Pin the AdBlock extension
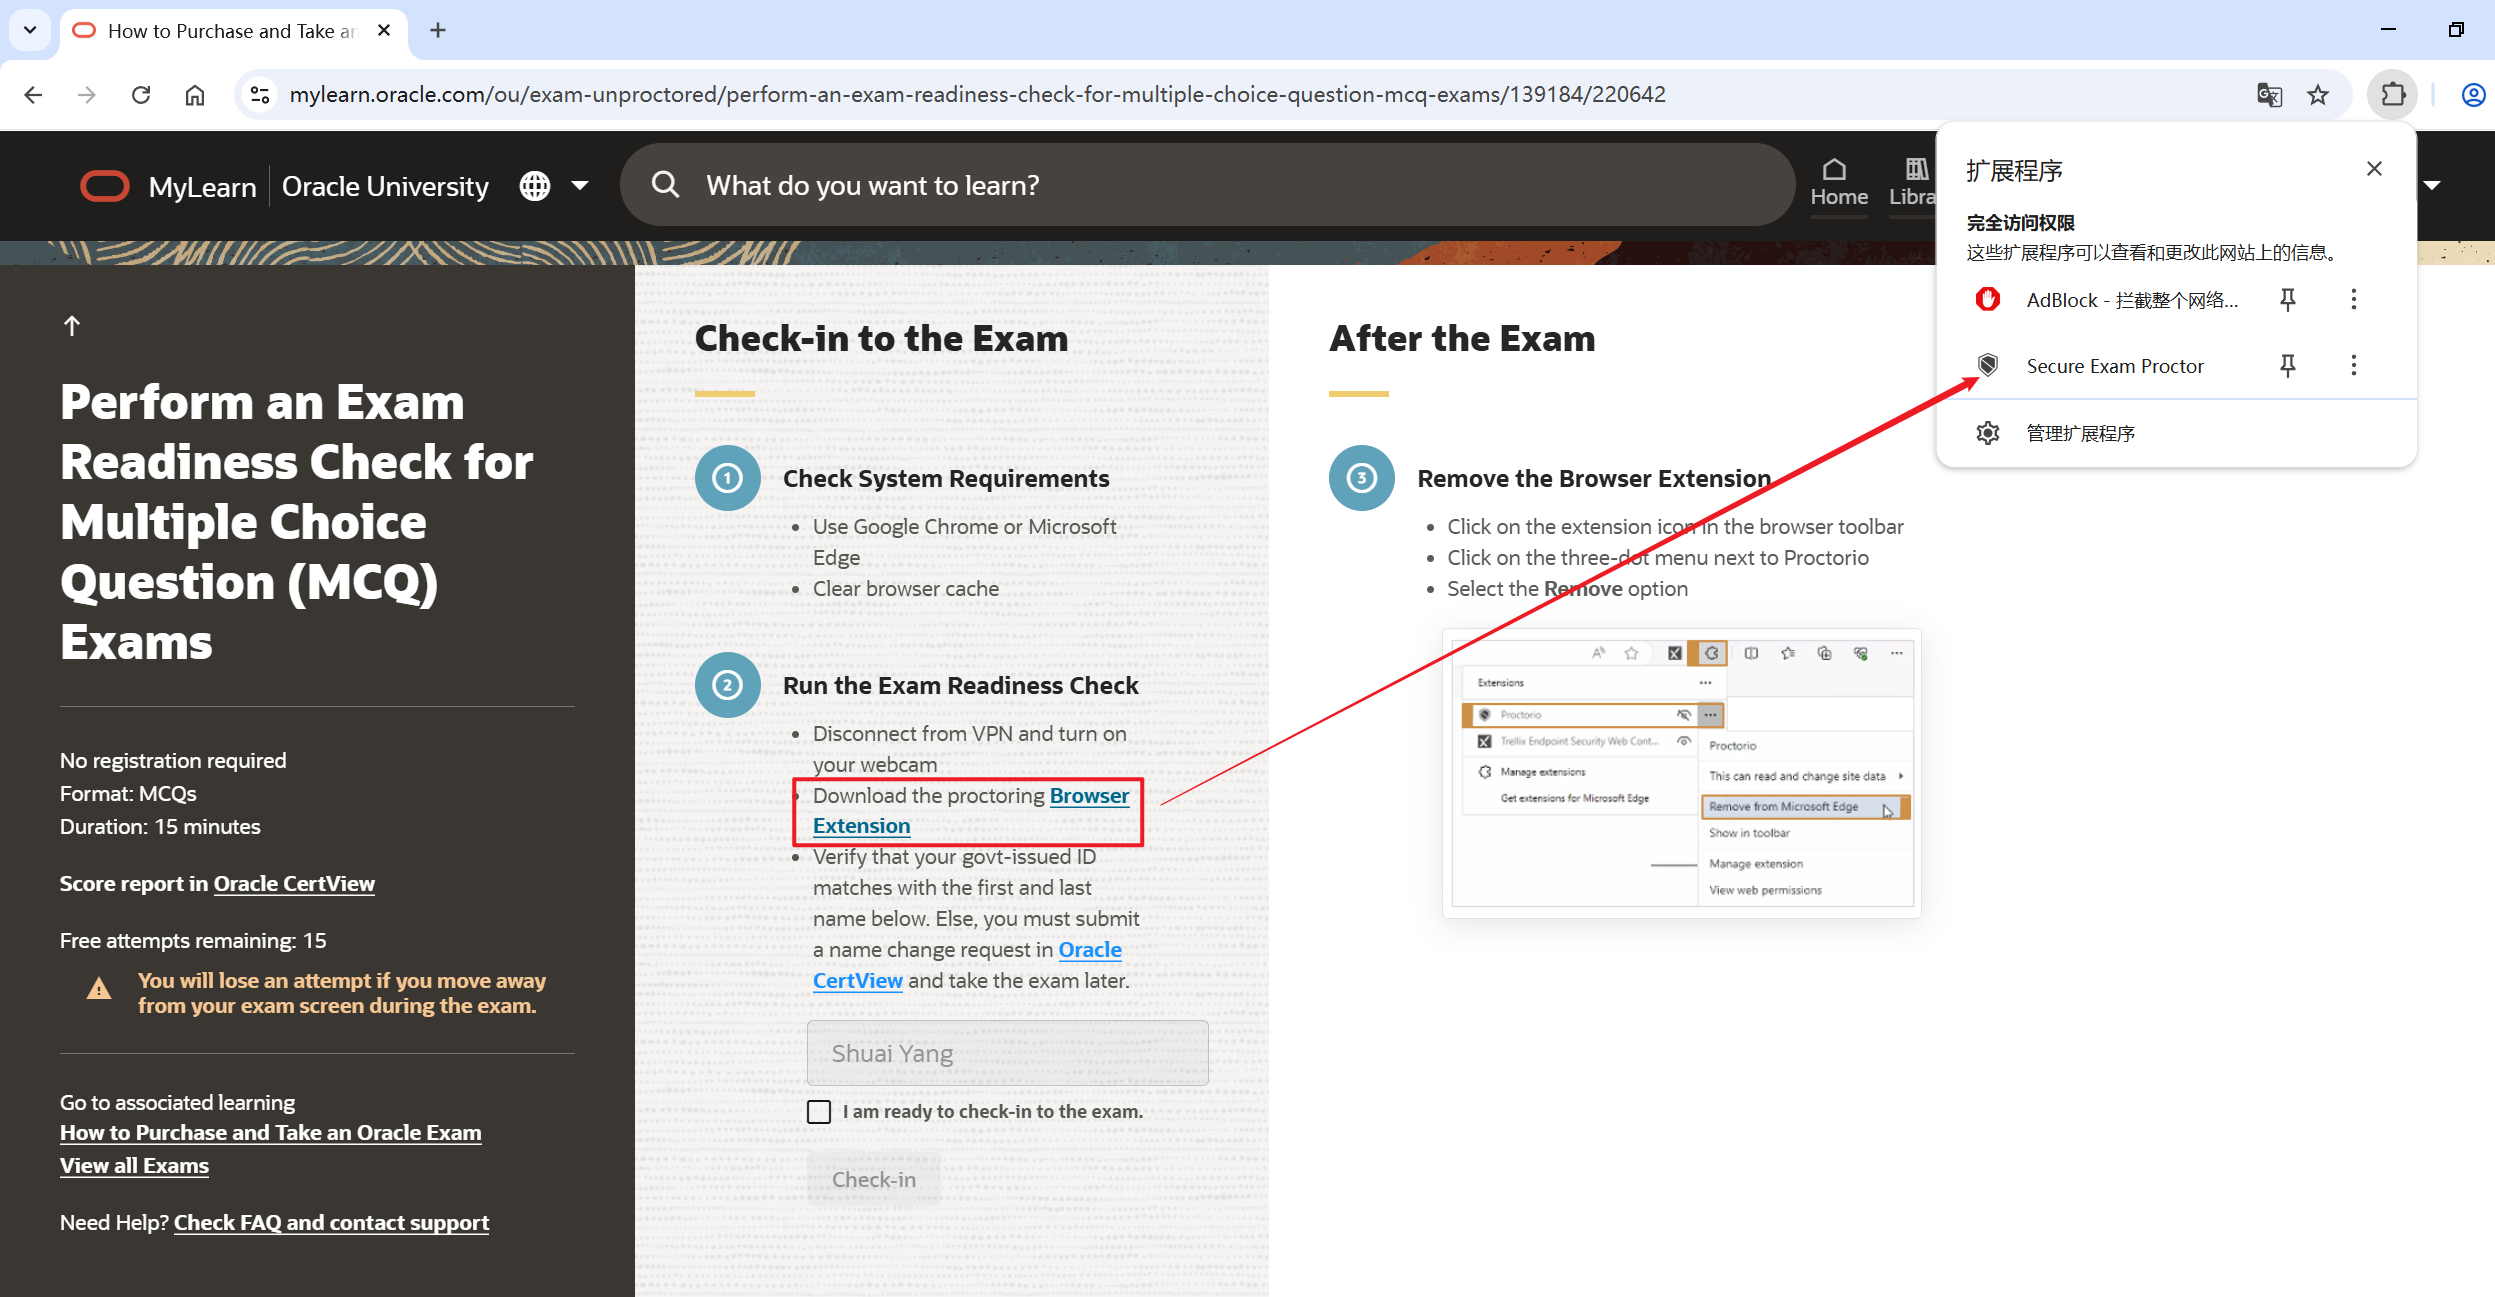The width and height of the screenshot is (2495, 1297). tap(2287, 299)
